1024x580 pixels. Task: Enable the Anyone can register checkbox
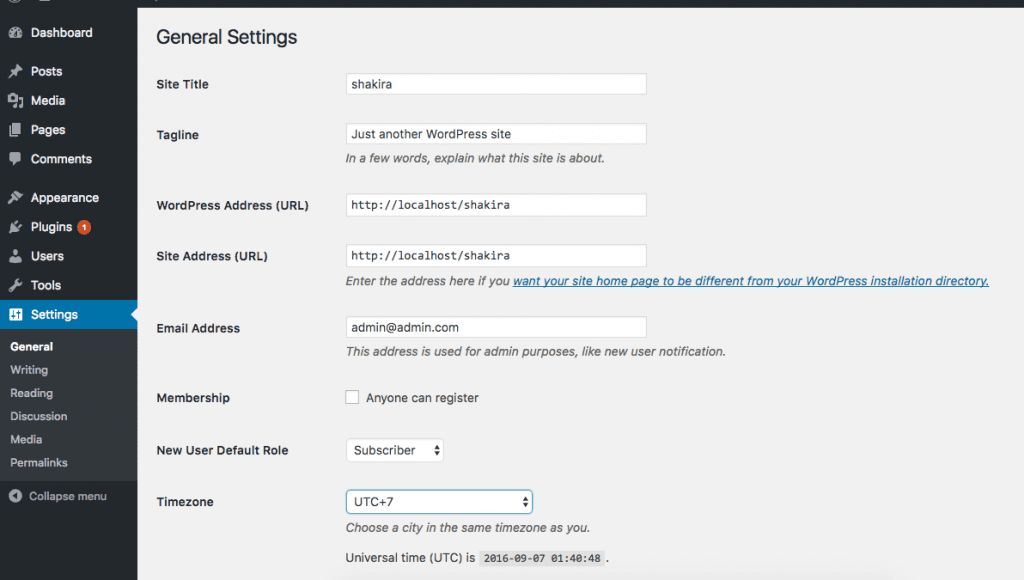click(352, 398)
